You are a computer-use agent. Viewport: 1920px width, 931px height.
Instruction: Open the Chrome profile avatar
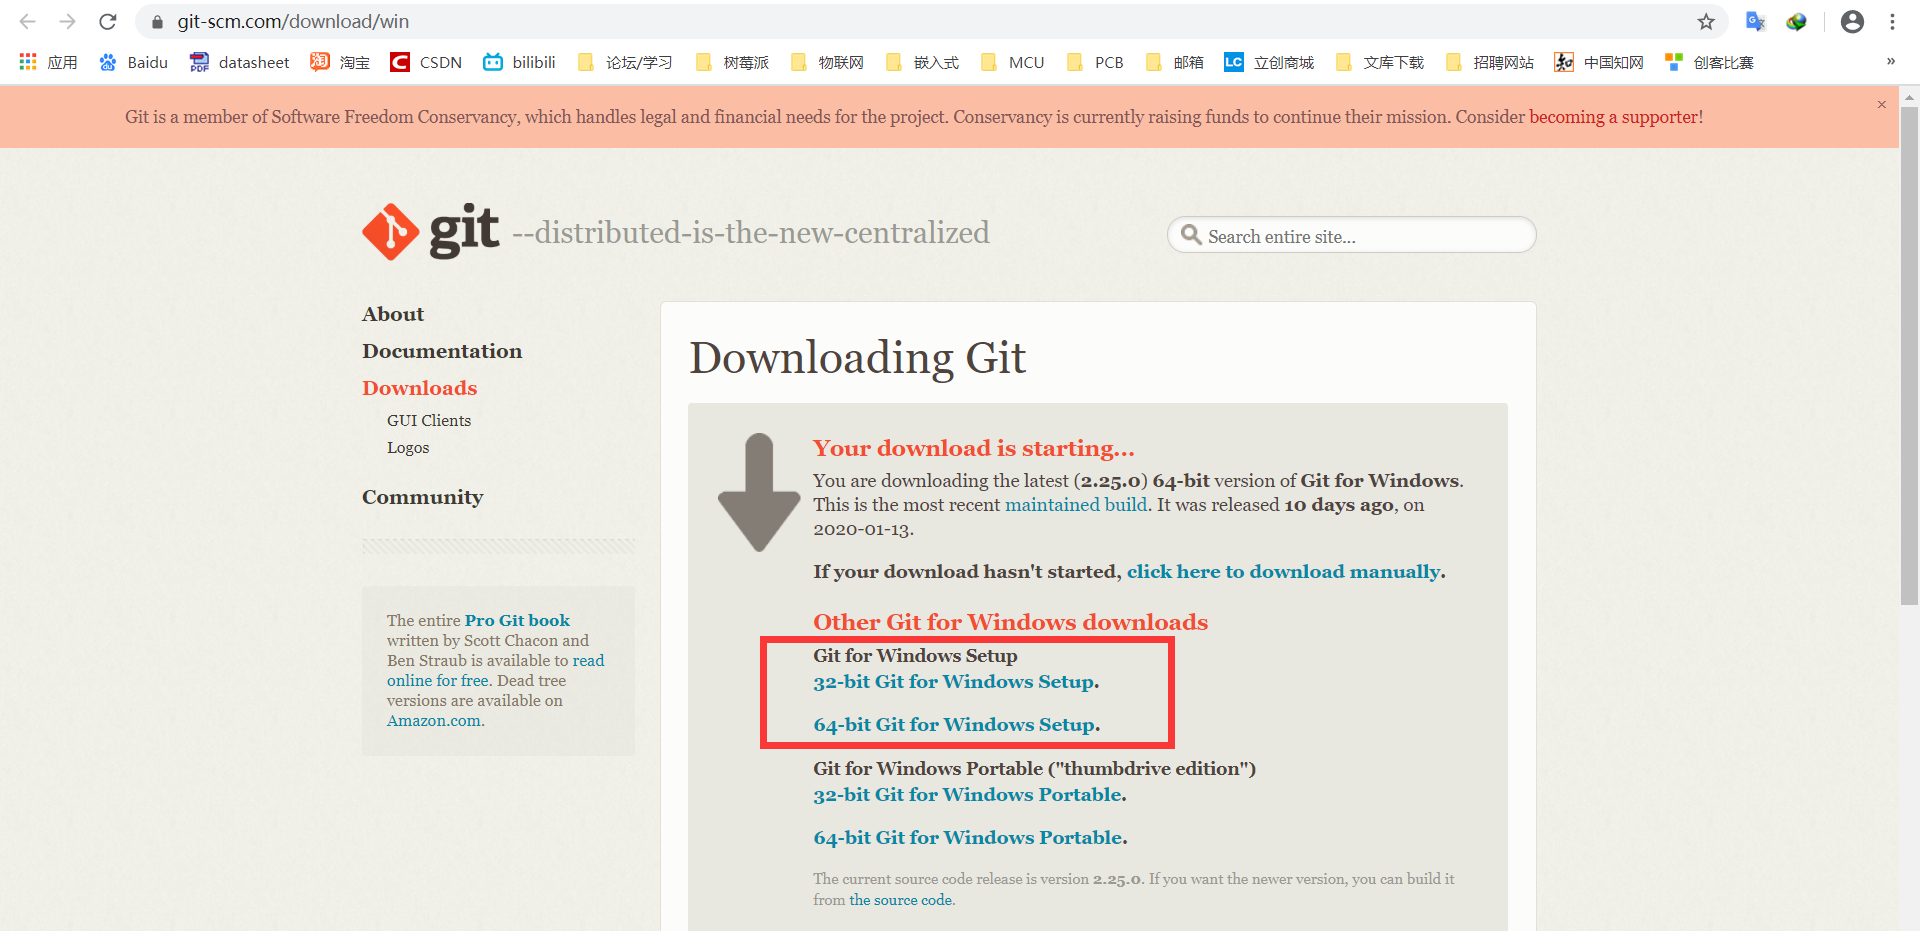(1852, 21)
